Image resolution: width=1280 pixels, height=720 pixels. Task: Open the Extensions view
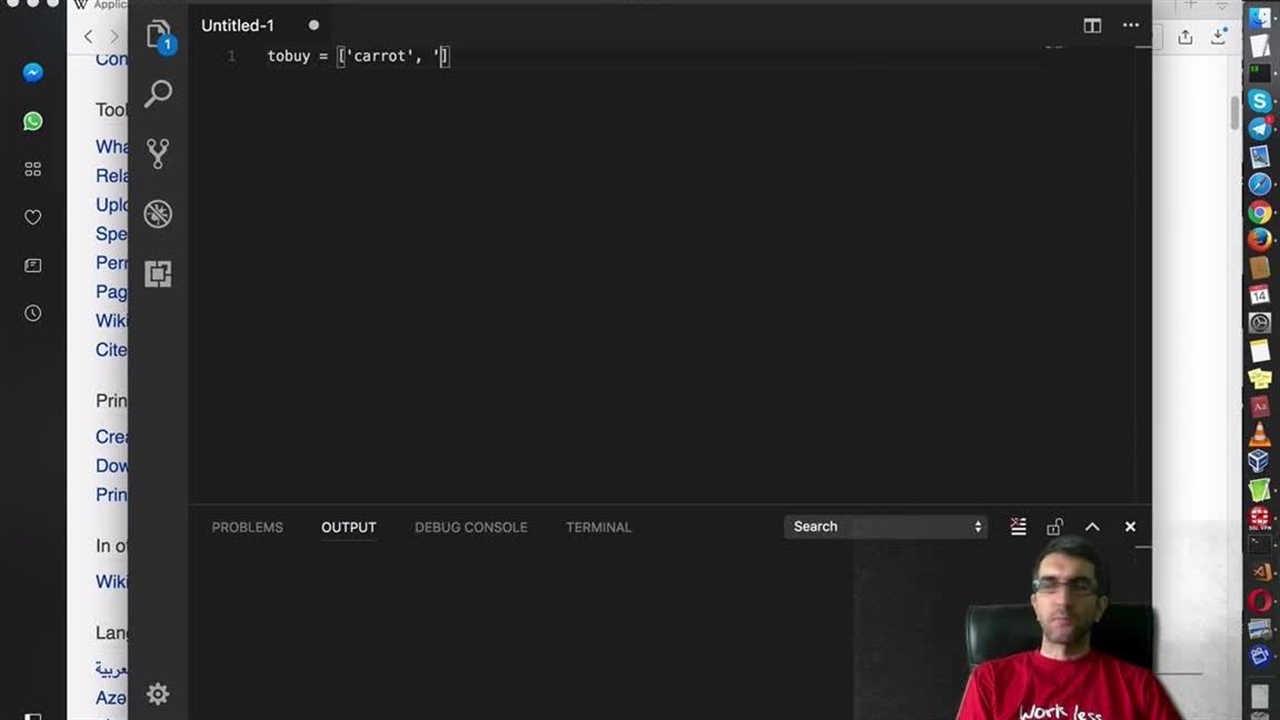pyautogui.click(x=158, y=274)
